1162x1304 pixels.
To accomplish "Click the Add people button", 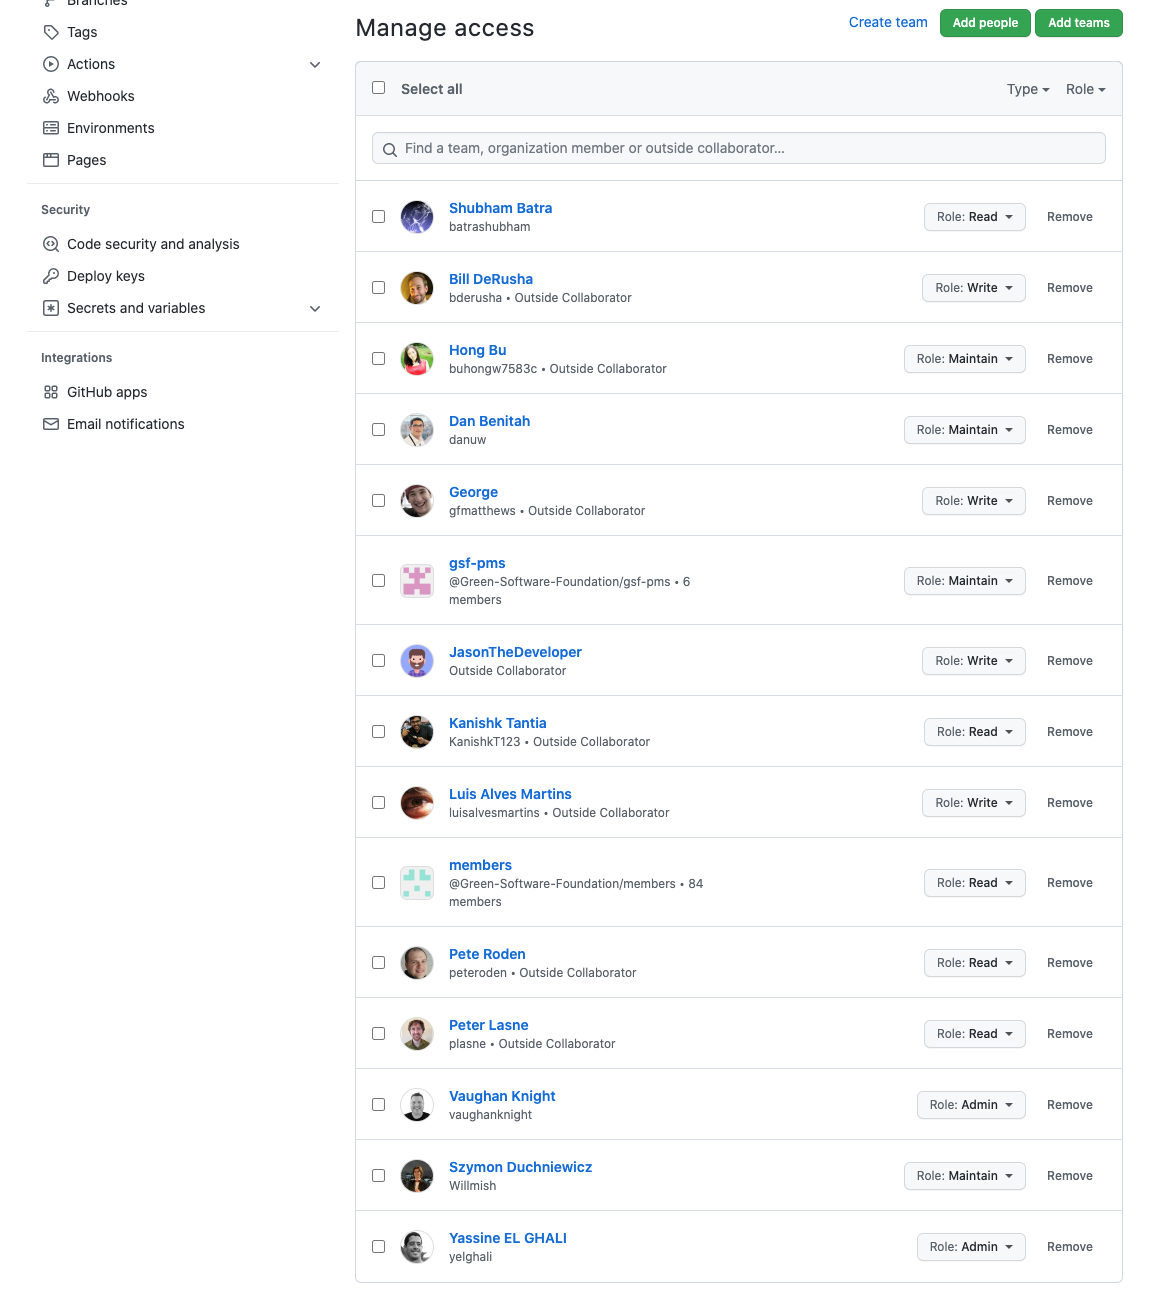I will point(985,23).
